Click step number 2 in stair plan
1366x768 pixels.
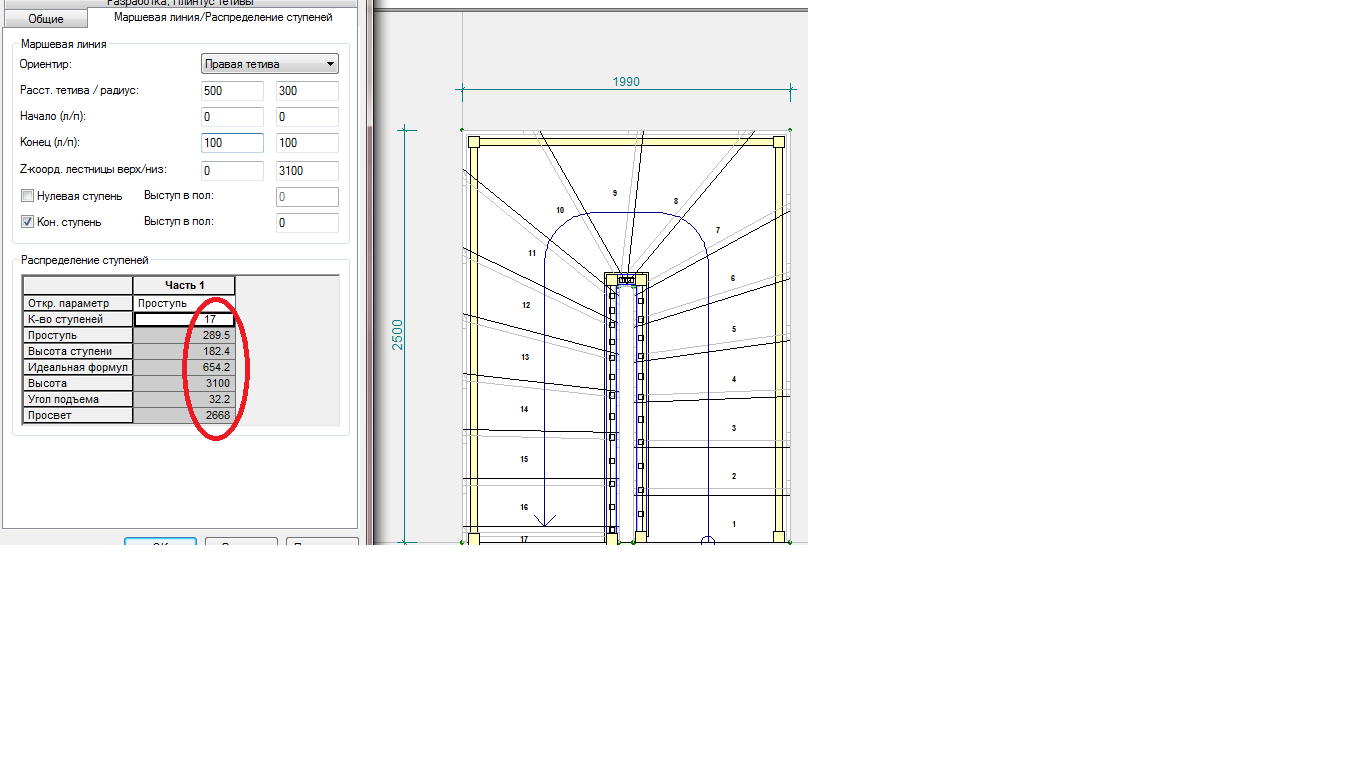coord(734,476)
